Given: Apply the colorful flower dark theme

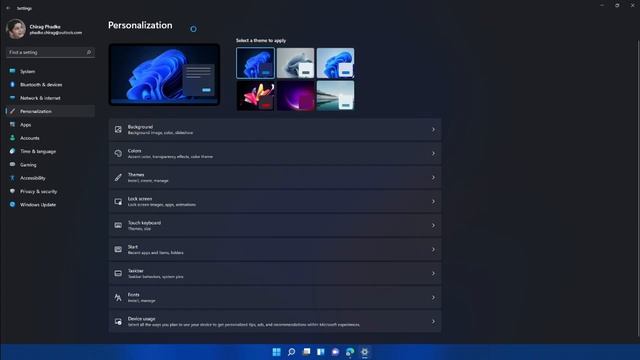Looking at the screenshot, I should pos(256,96).
